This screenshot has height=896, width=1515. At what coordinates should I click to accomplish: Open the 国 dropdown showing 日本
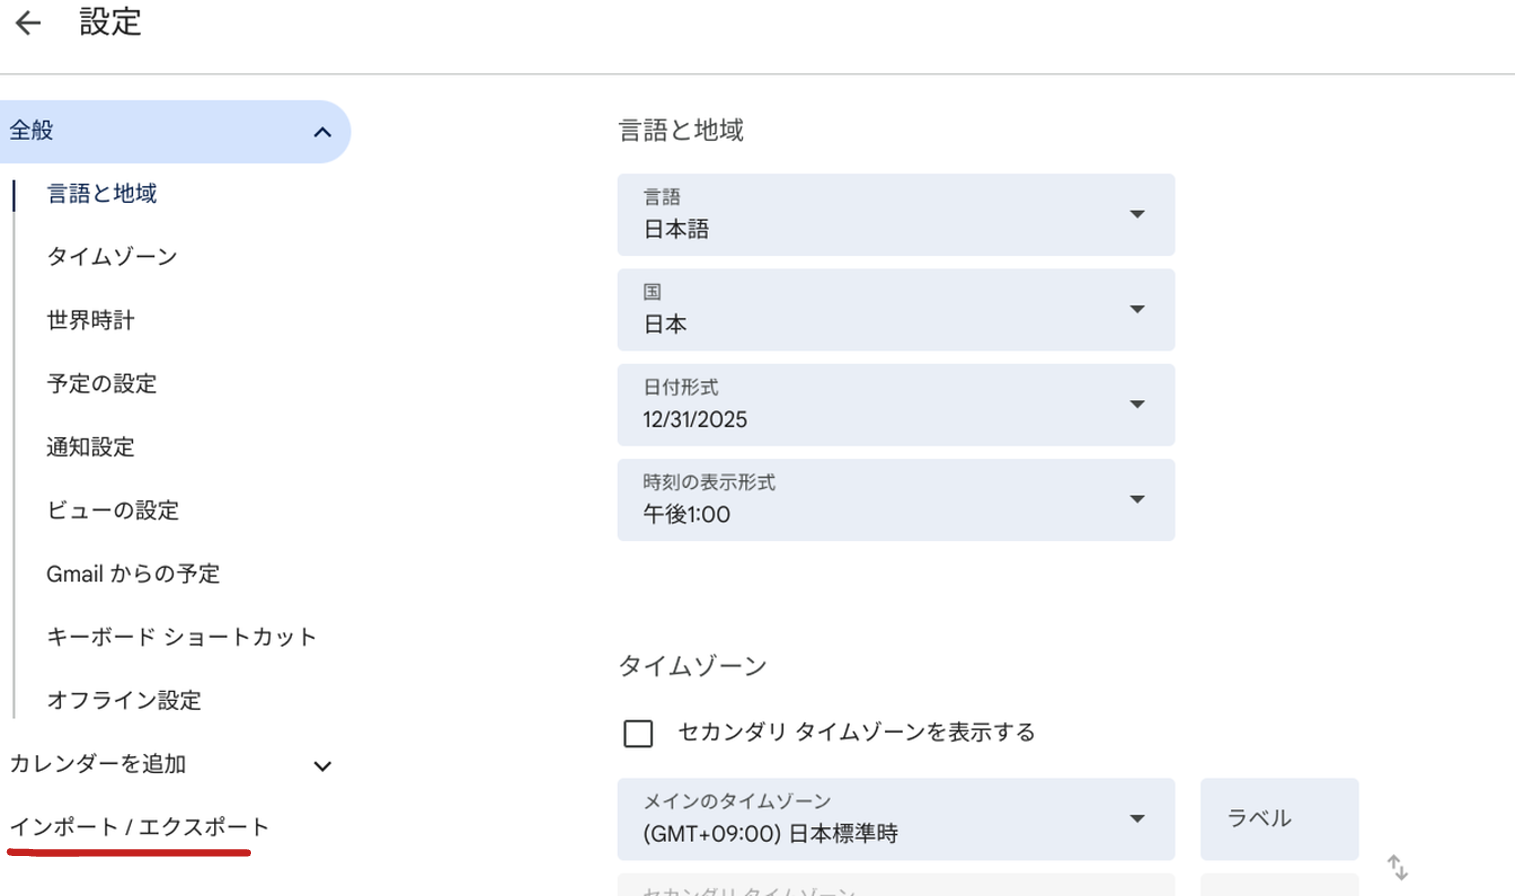pyautogui.click(x=895, y=310)
